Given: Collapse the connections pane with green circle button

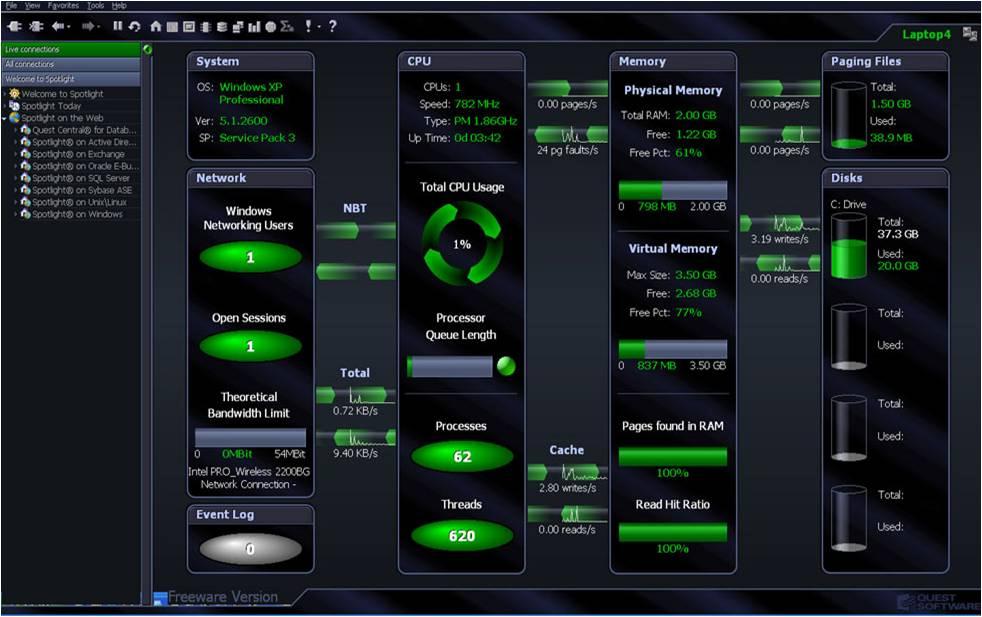Looking at the screenshot, I should [148, 49].
